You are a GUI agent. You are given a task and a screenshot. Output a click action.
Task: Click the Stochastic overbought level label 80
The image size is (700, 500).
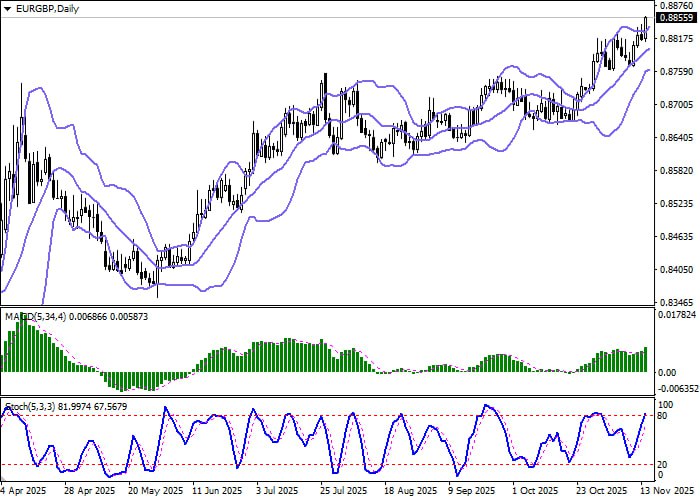663,416
